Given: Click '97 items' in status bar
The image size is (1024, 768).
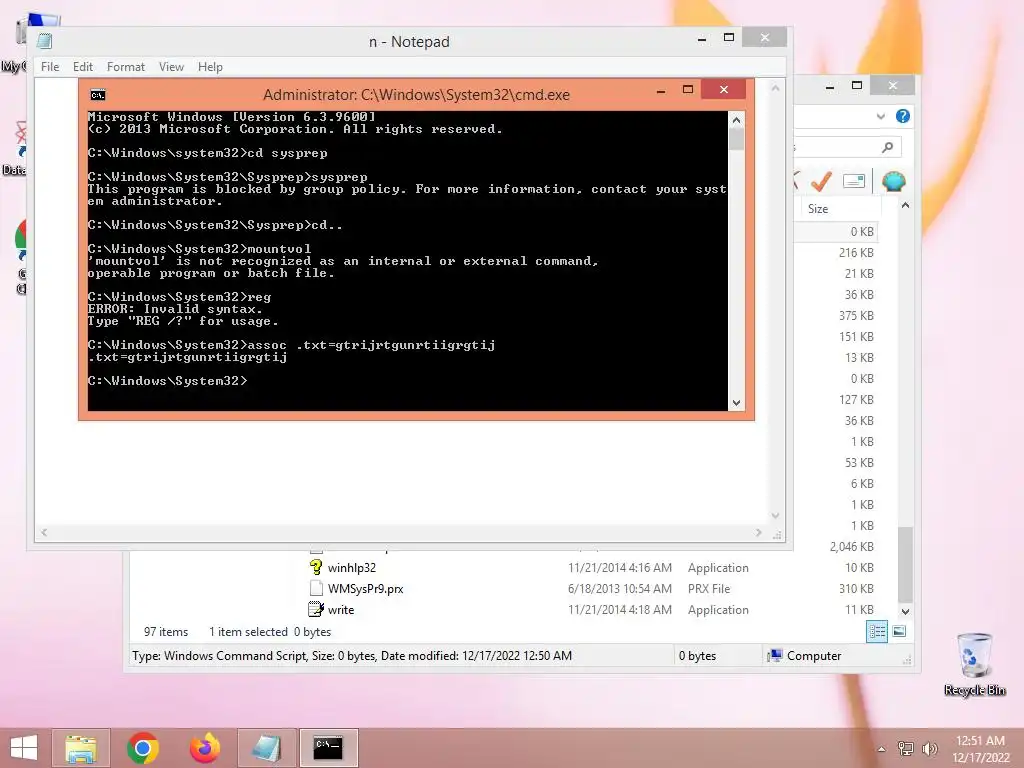Looking at the screenshot, I should (x=166, y=632).
